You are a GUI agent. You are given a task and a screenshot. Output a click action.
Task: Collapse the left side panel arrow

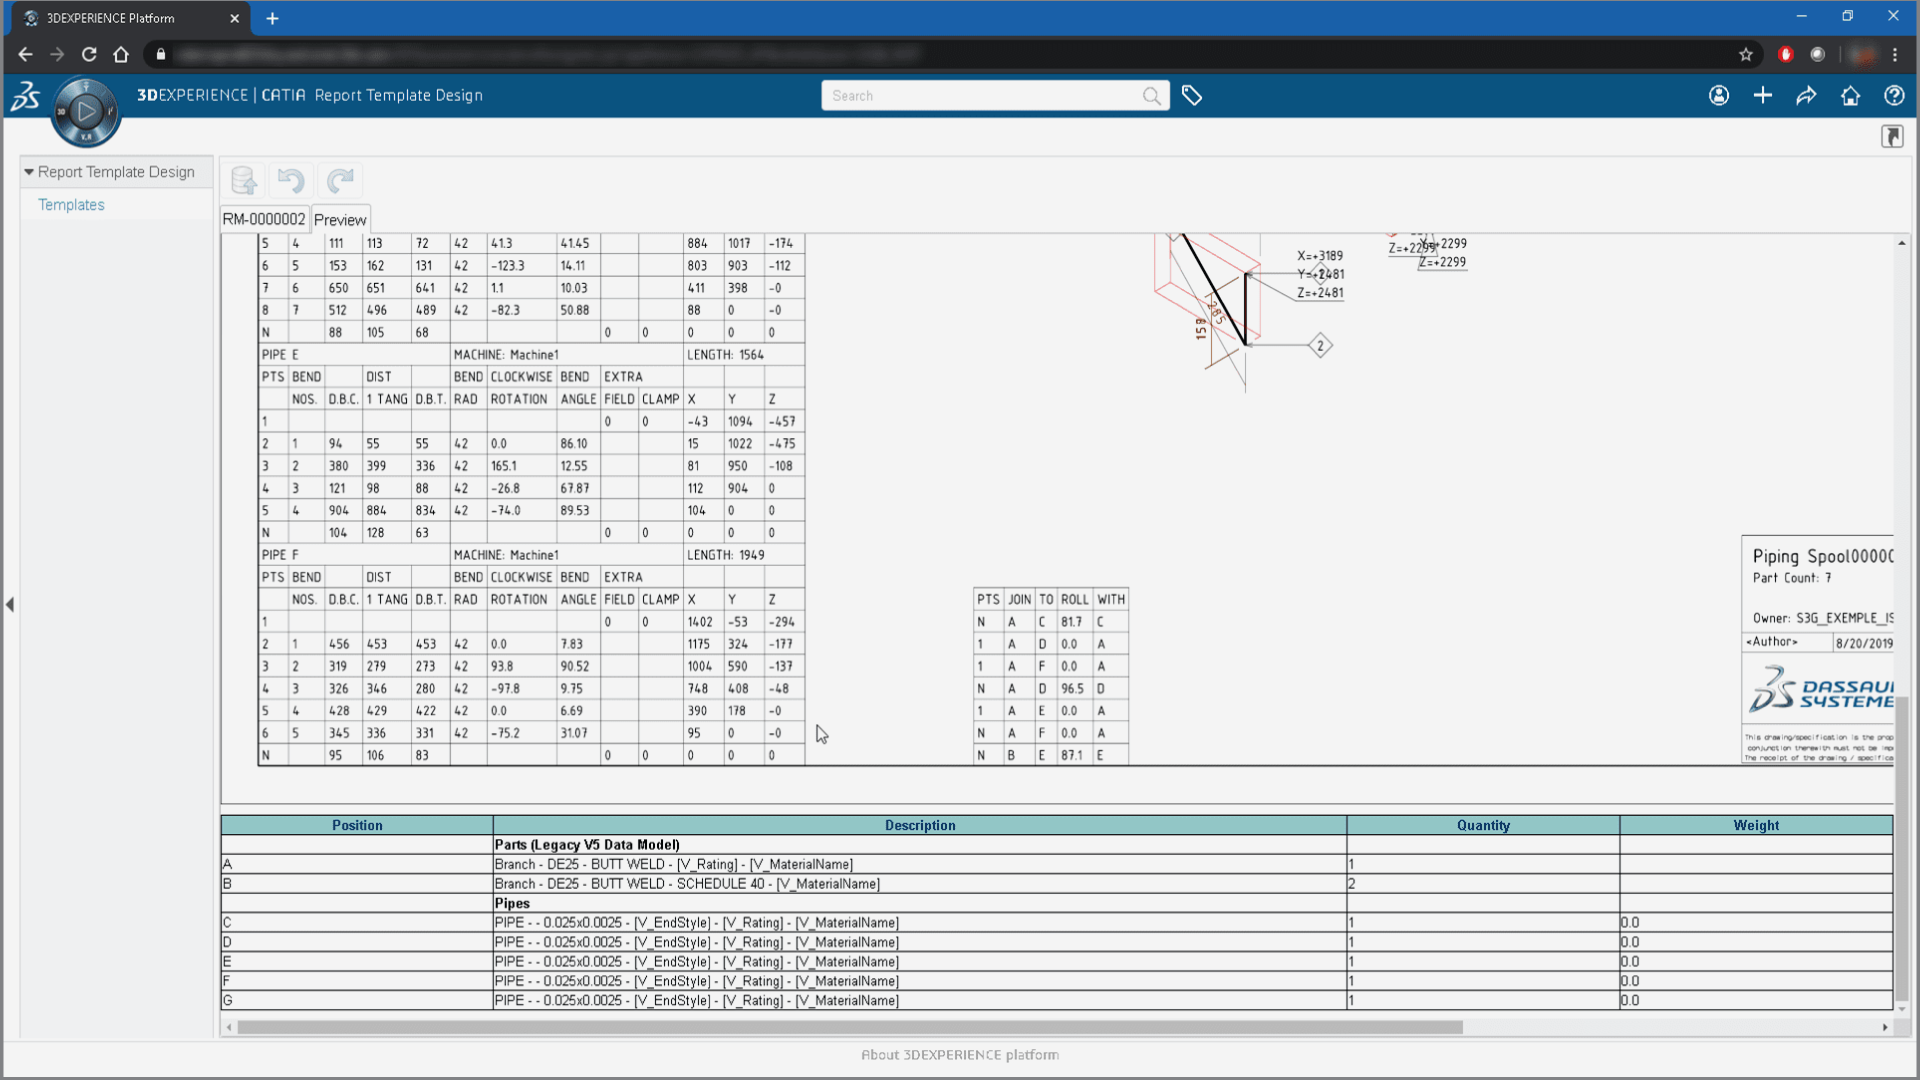10,604
